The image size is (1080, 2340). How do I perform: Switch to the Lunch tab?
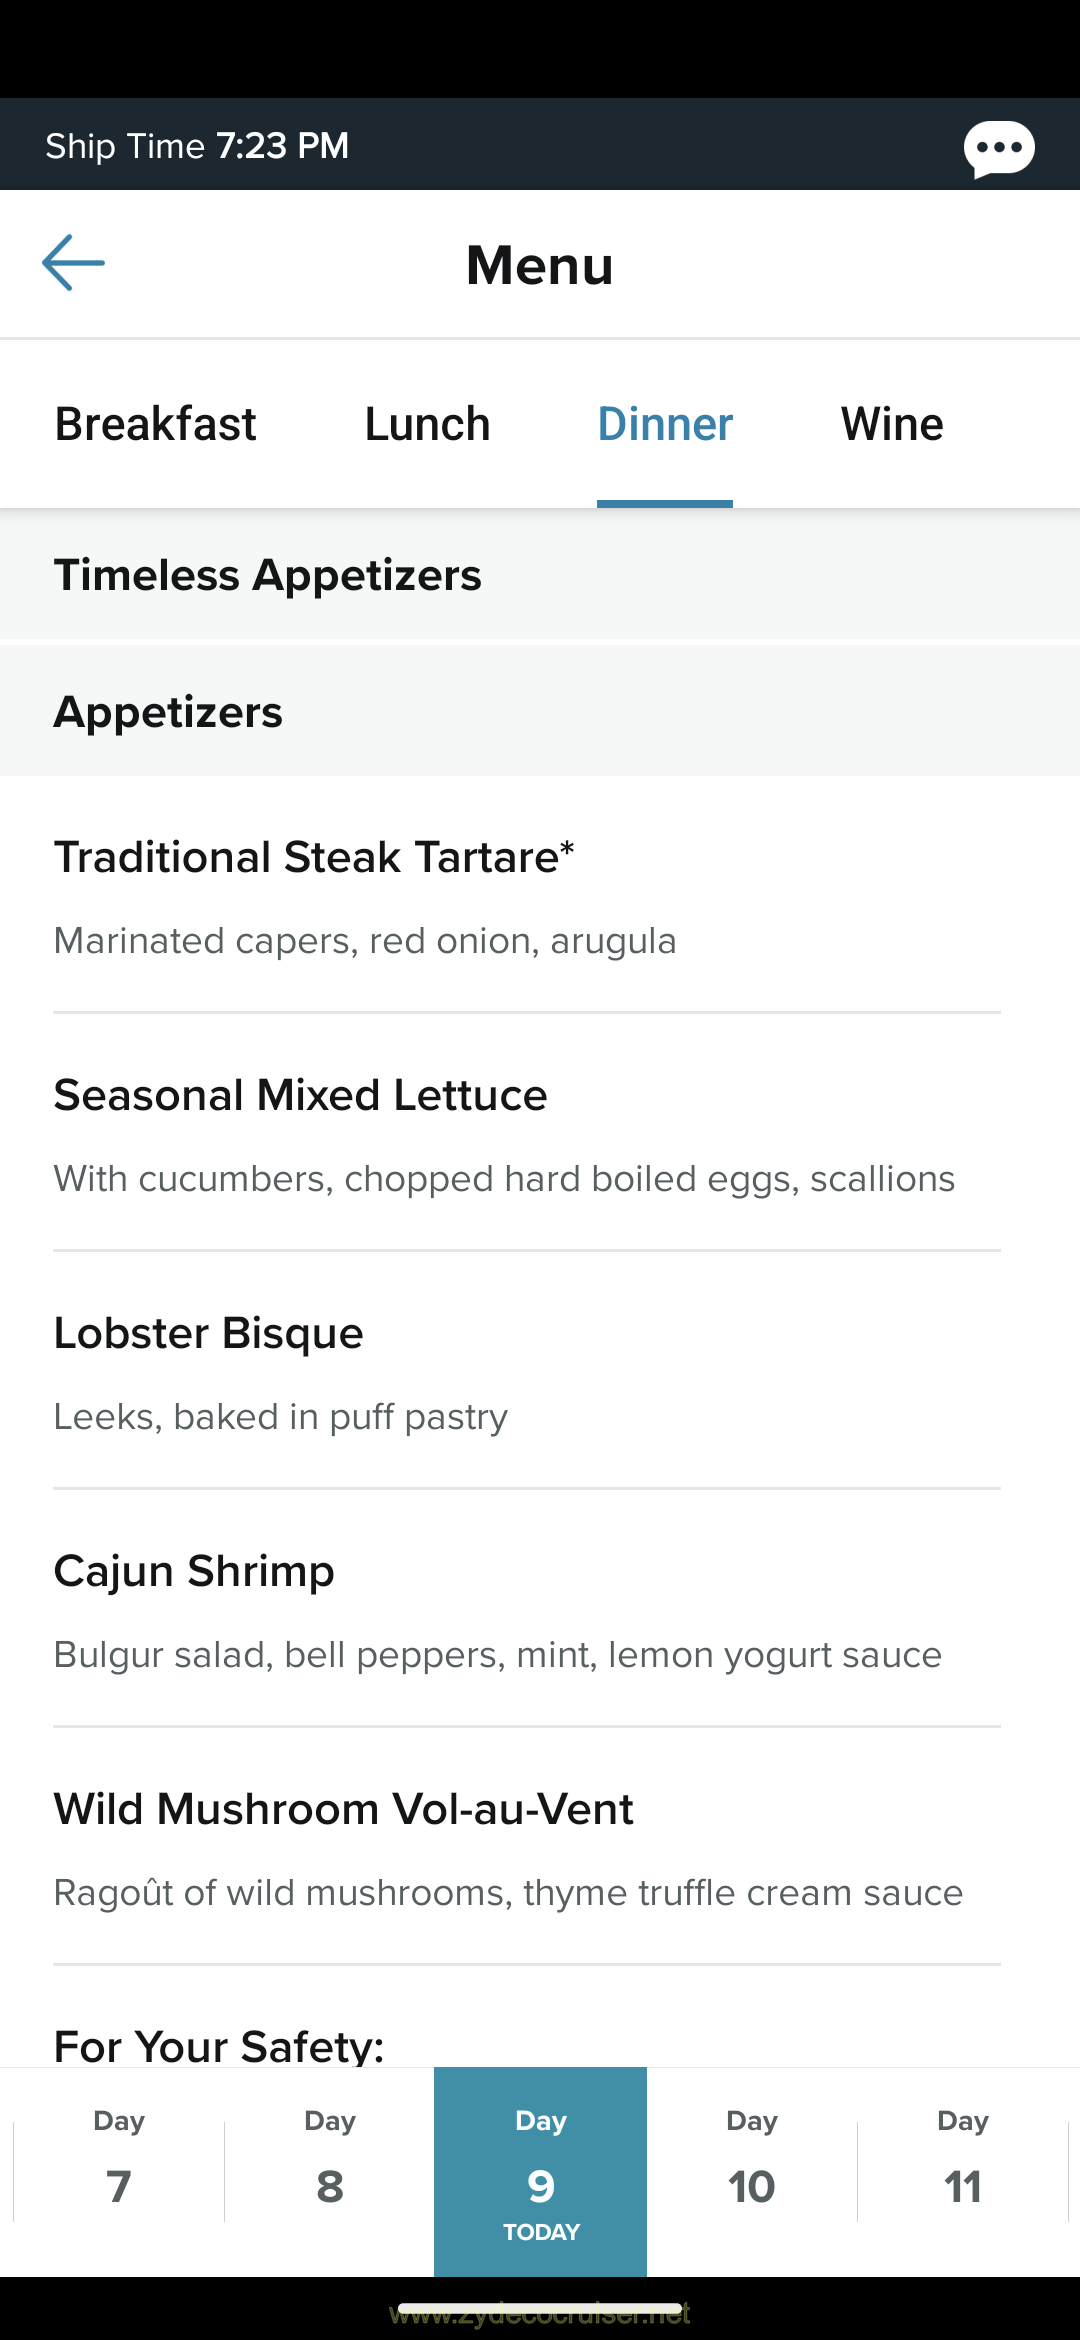point(427,424)
